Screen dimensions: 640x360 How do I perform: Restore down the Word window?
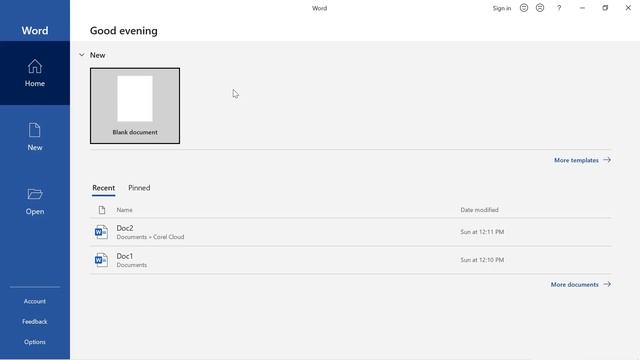tap(605, 8)
